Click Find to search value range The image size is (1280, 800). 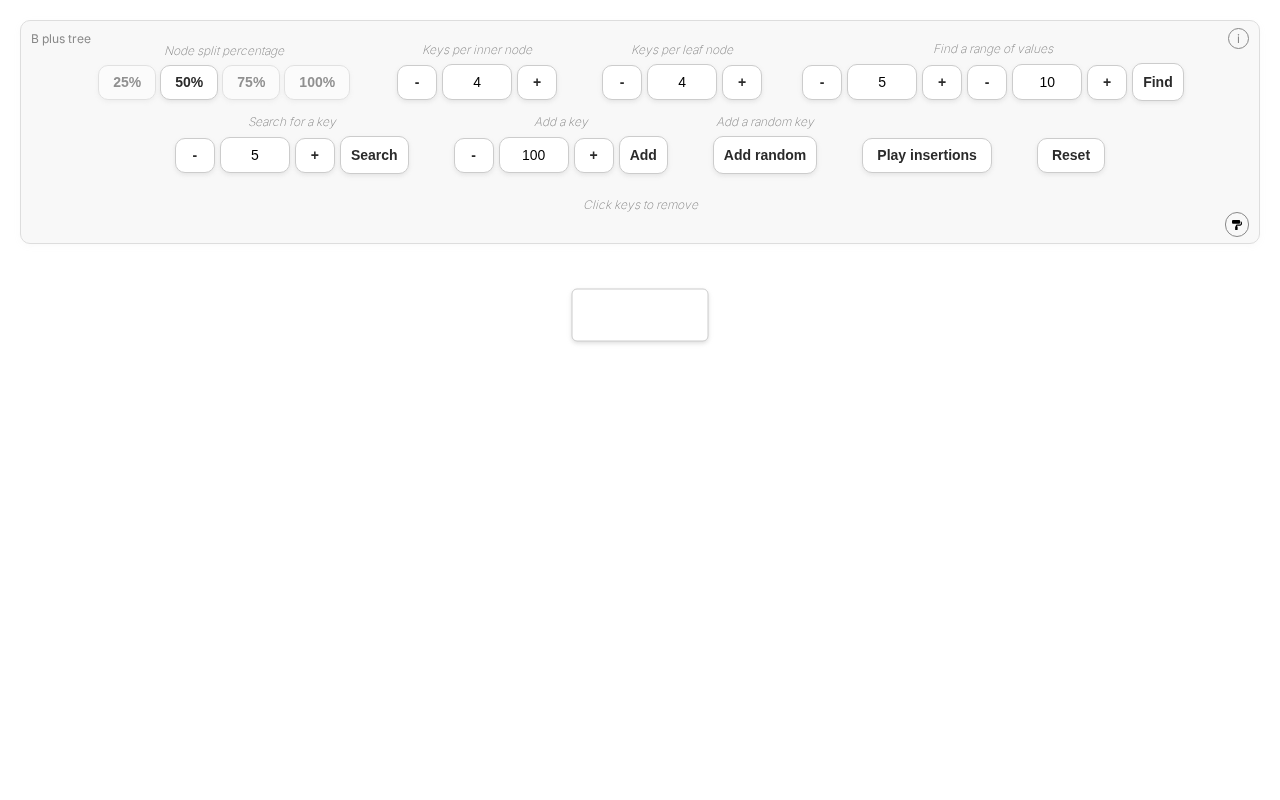(1158, 82)
